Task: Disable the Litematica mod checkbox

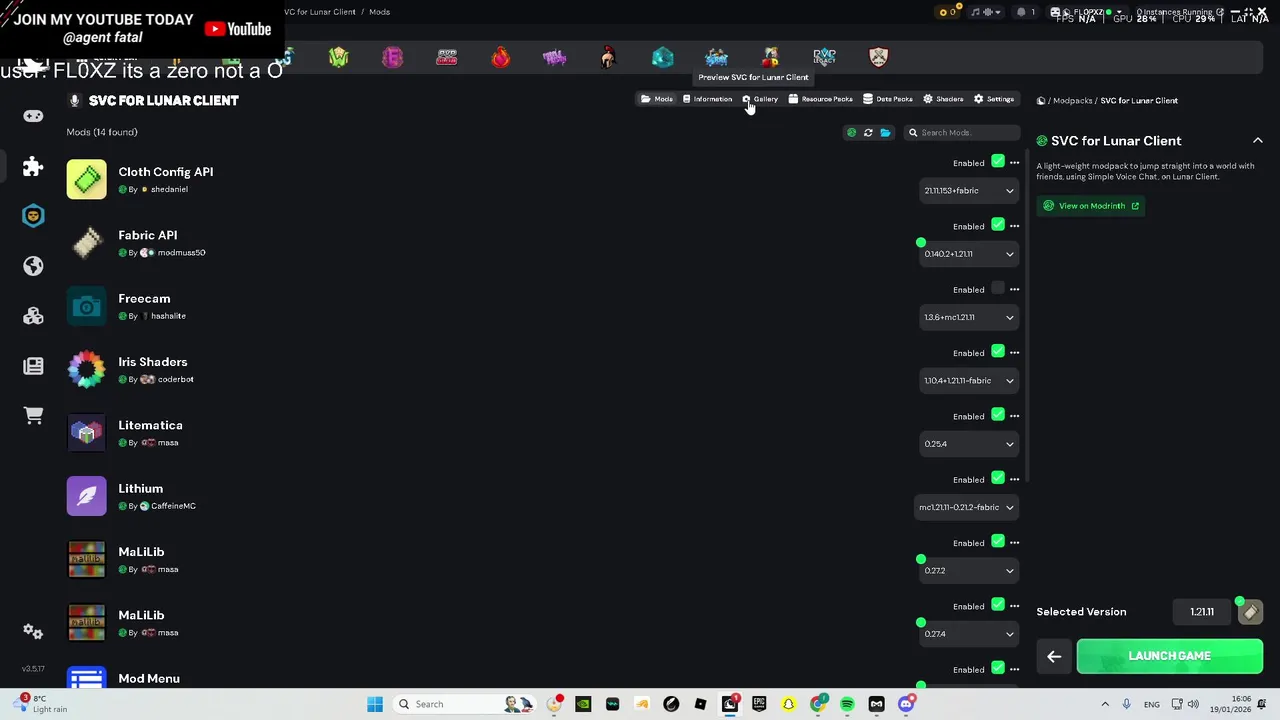Action: tap(998, 415)
